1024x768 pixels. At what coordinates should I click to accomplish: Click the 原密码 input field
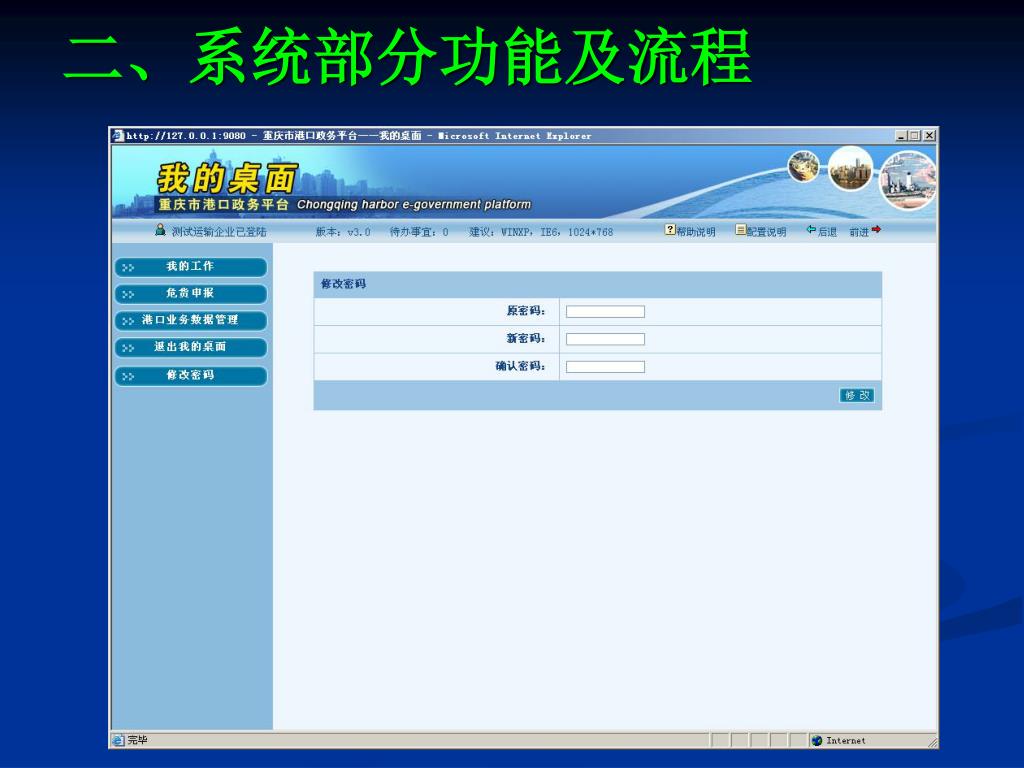[605, 312]
